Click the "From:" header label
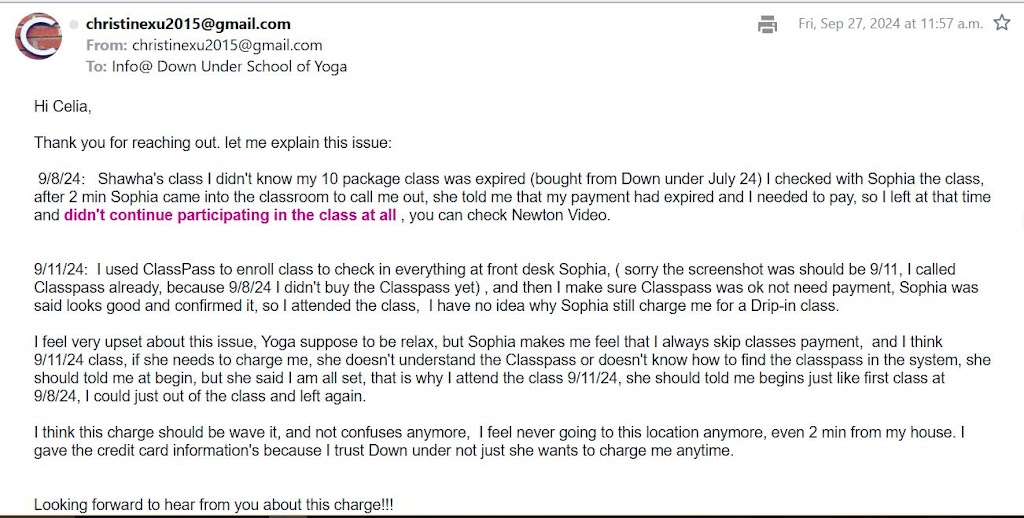1024x518 pixels. click(106, 45)
